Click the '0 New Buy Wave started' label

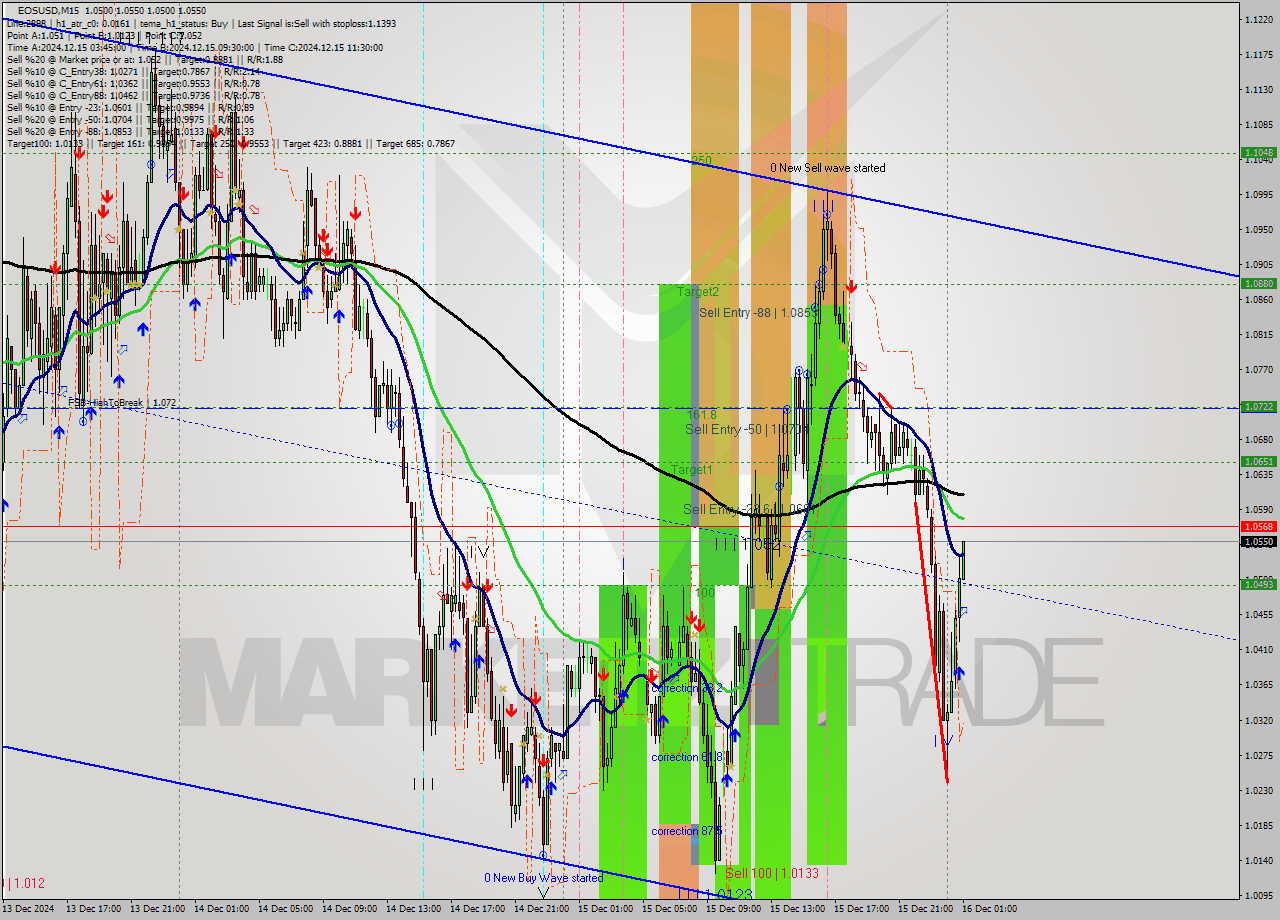point(543,878)
